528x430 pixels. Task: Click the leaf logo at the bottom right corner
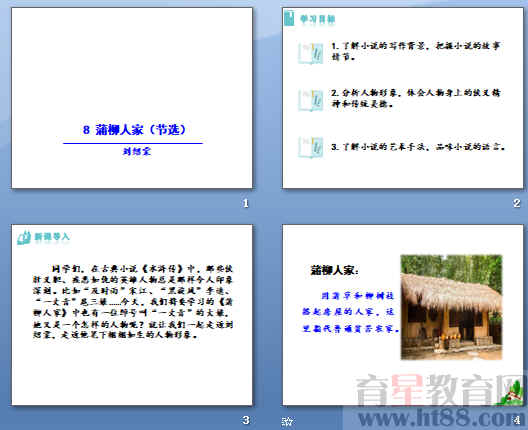click(x=511, y=394)
